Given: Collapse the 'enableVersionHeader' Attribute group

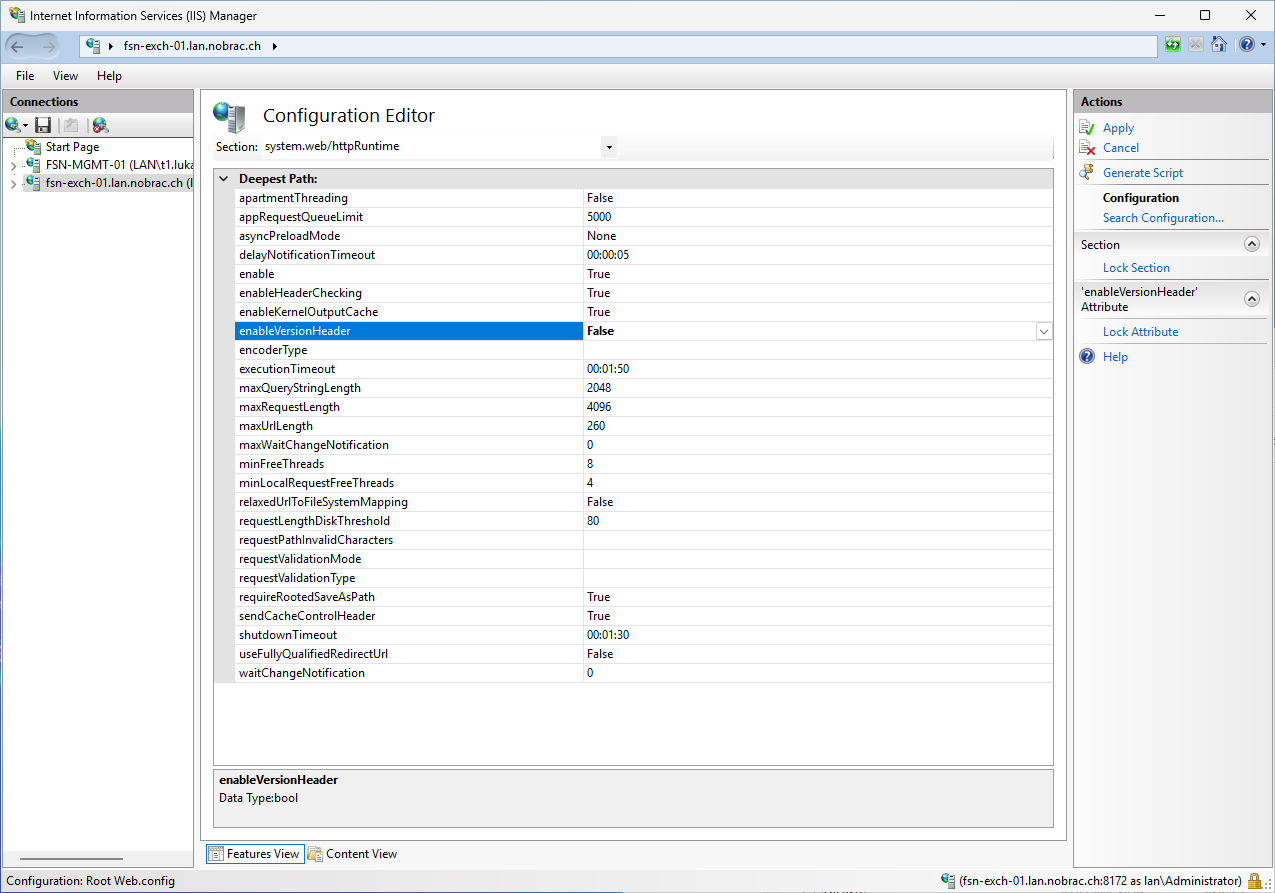Looking at the screenshot, I should click(1251, 299).
